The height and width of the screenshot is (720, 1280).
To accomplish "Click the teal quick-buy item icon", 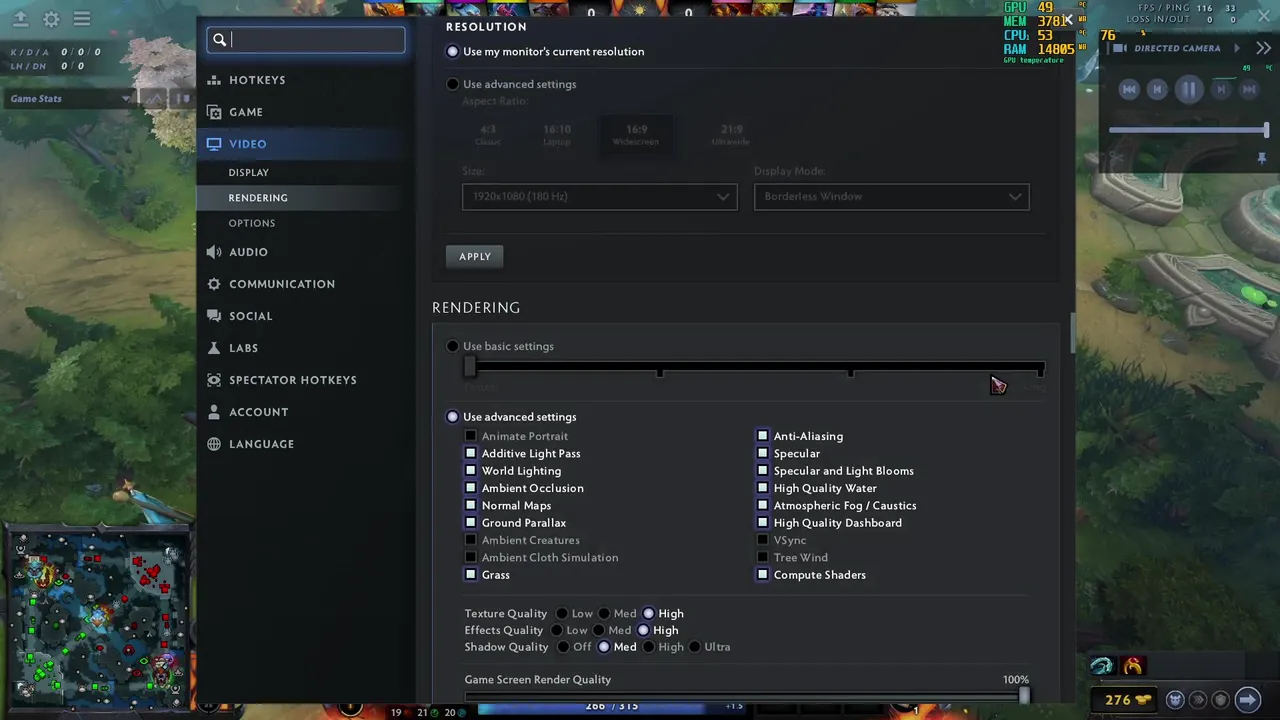I will click(1102, 666).
